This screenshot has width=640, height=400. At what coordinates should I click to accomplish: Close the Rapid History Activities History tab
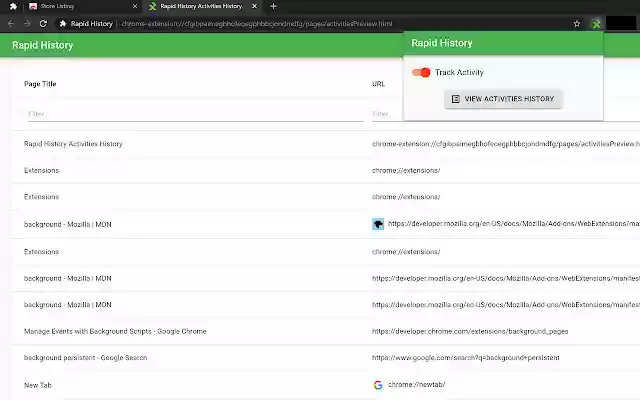[x=255, y=6]
